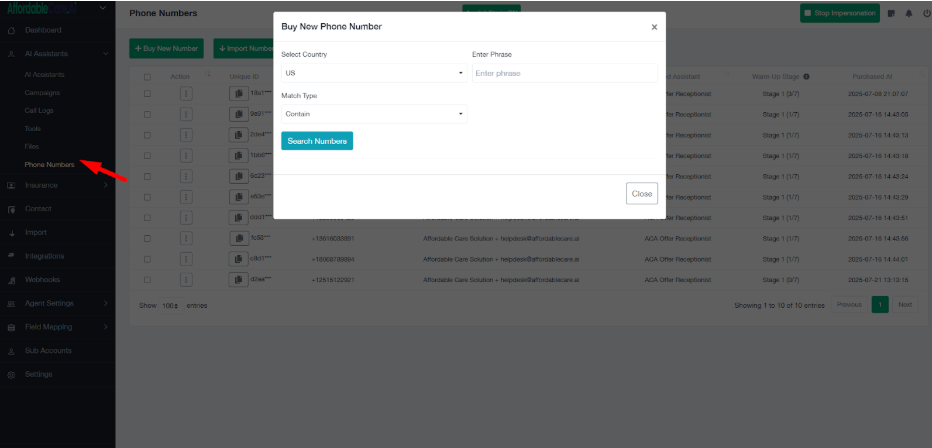
Task: Go to Webhooks in the sidebar
Action: 43,279
